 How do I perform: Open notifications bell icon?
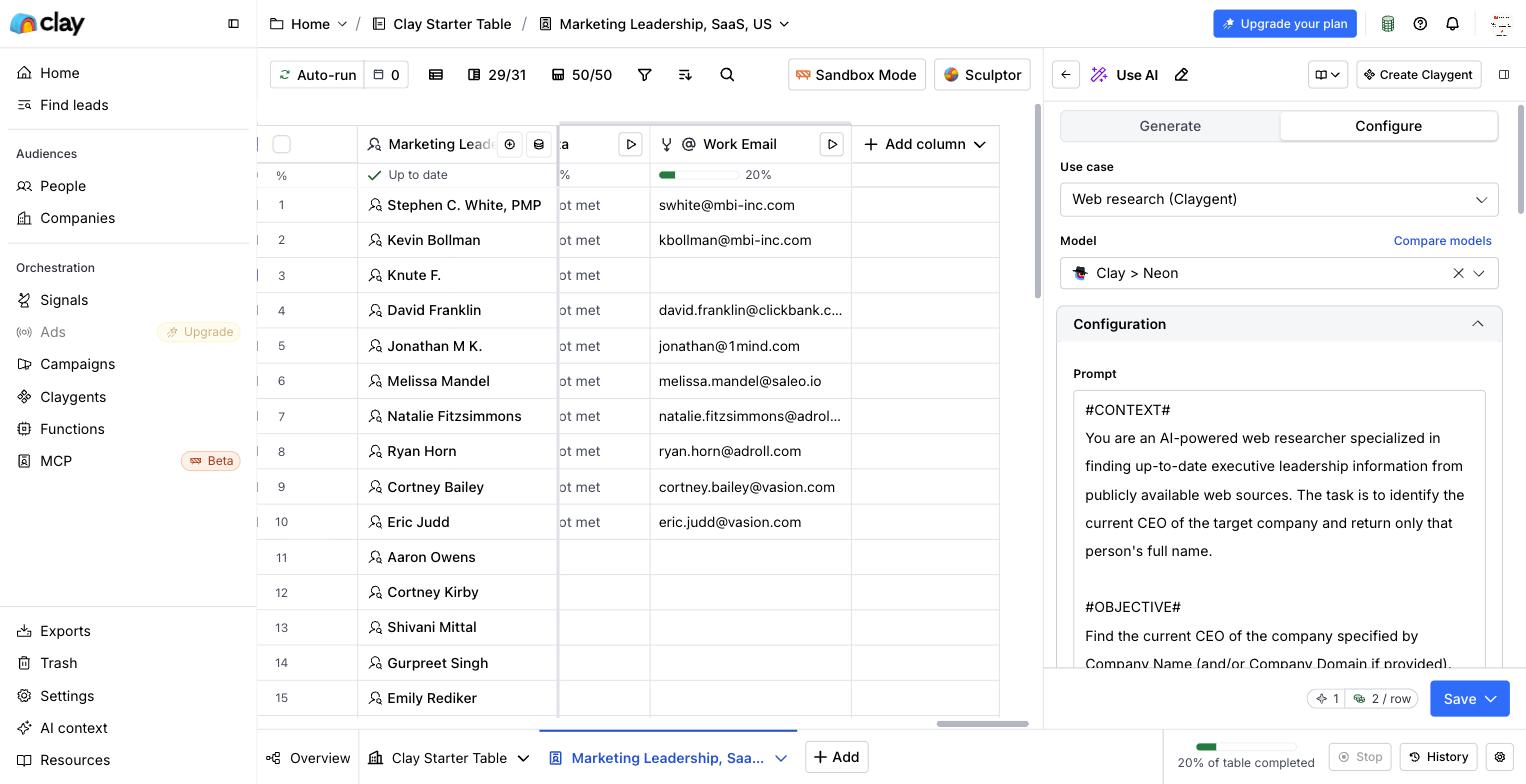pos(1452,24)
